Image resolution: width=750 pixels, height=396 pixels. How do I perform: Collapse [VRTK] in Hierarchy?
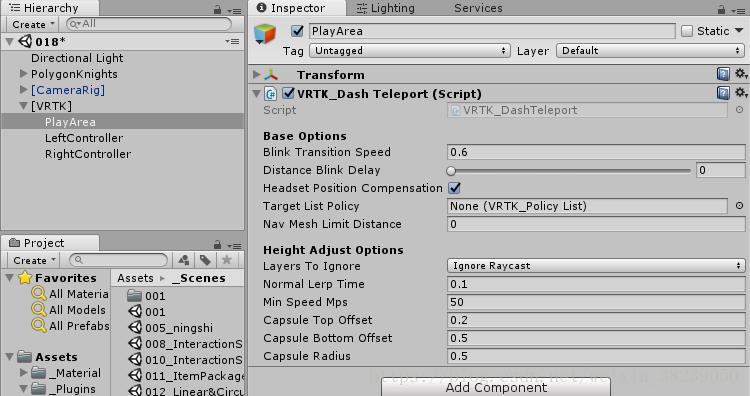[x=23, y=106]
